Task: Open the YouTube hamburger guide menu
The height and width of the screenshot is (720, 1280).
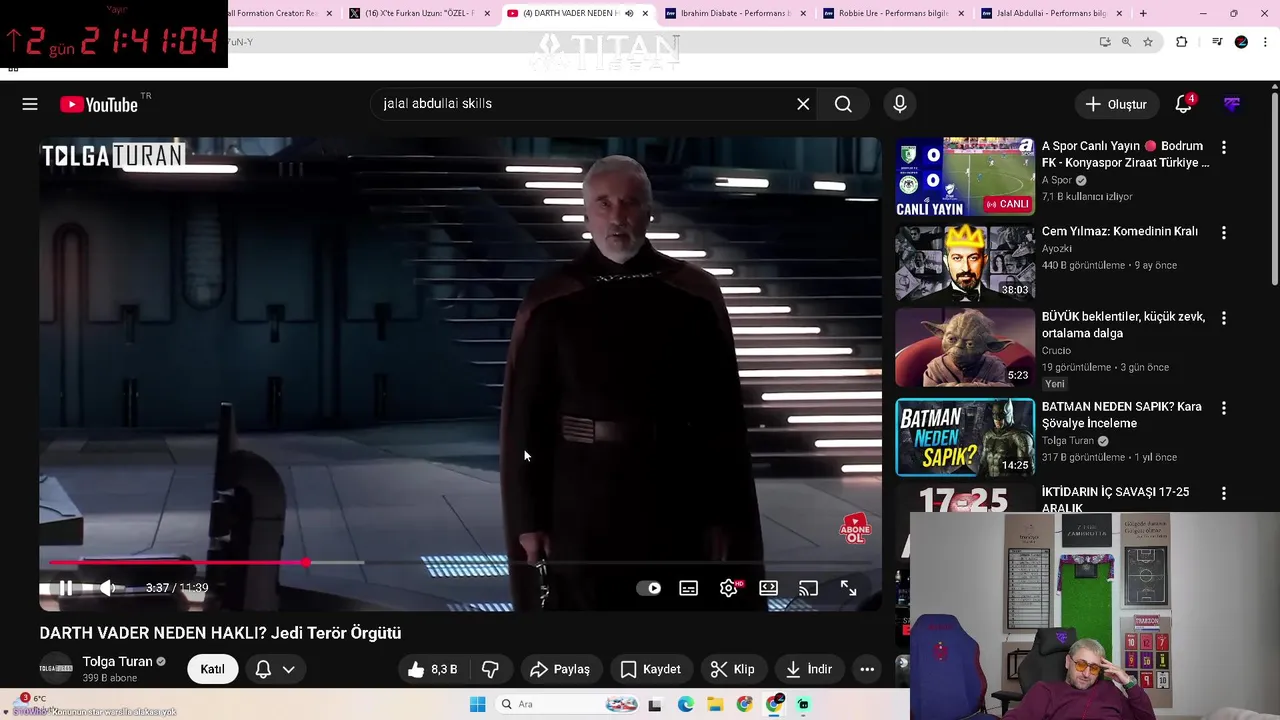Action: click(x=30, y=104)
